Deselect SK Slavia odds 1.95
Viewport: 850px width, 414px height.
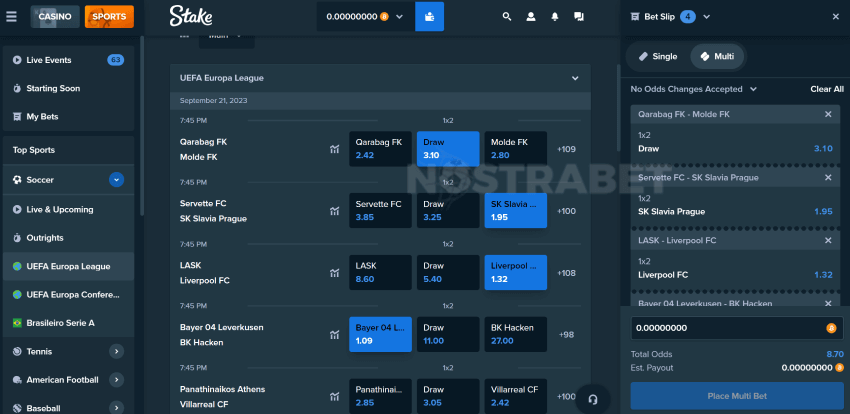516,211
